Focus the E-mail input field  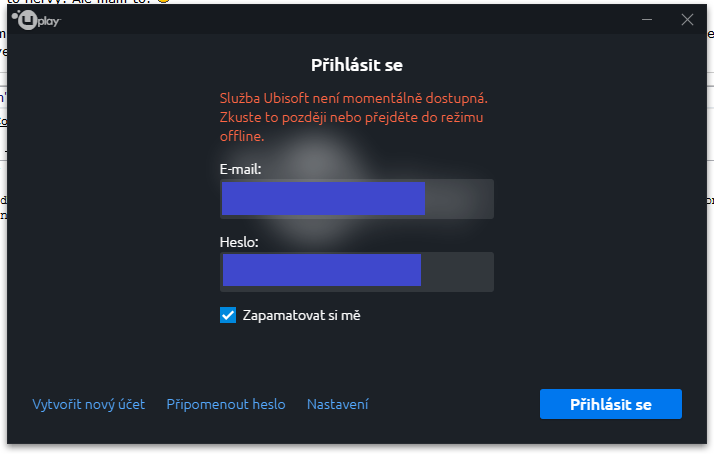[x=357, y=199]
